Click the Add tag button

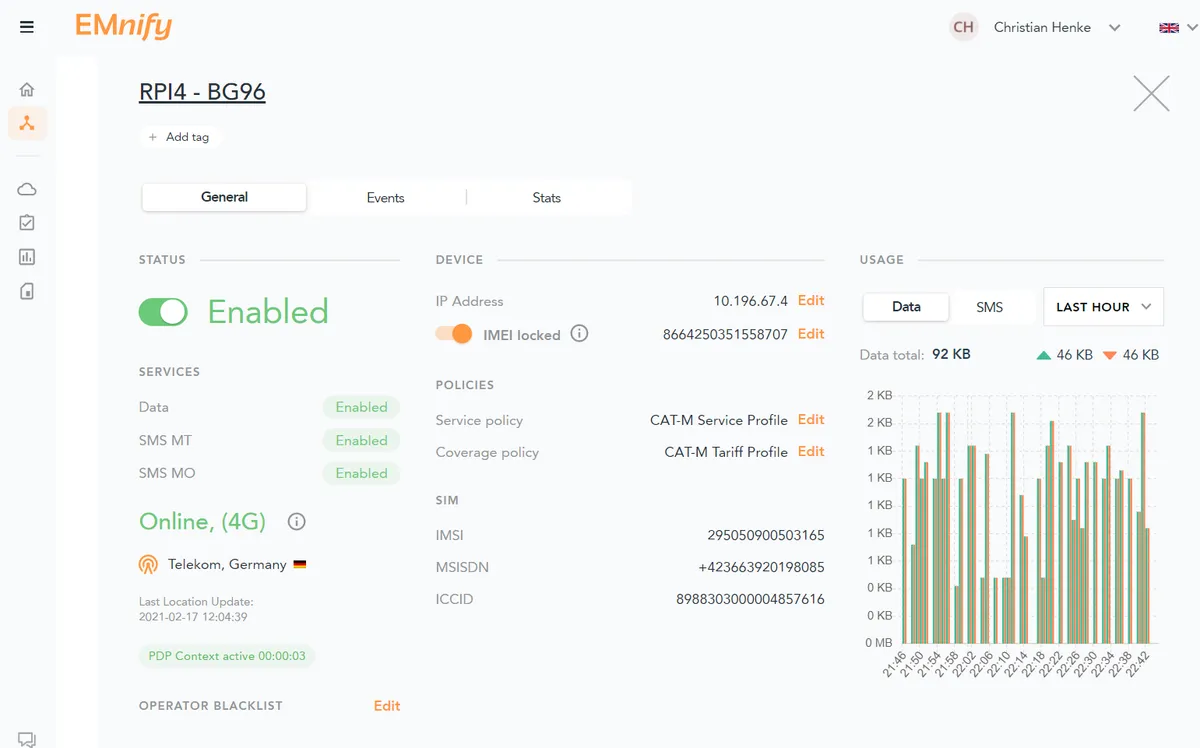[x=179, y=137]
